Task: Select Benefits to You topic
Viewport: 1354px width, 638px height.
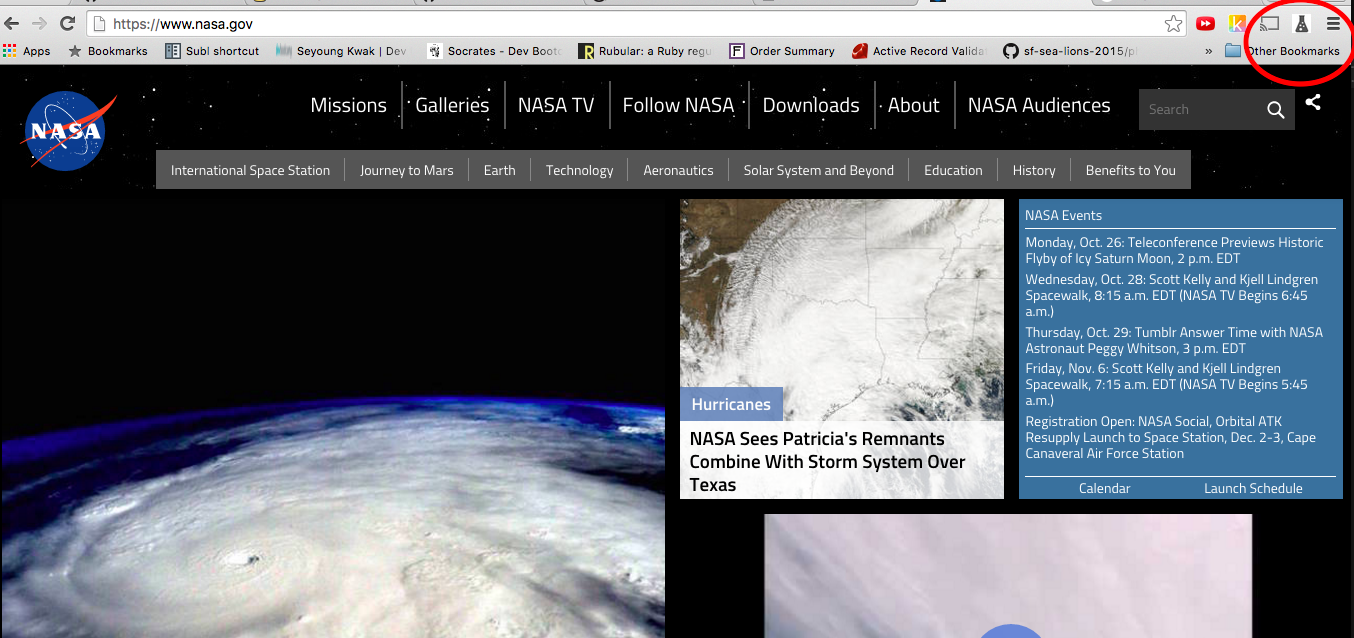Action: [1130, 170]
